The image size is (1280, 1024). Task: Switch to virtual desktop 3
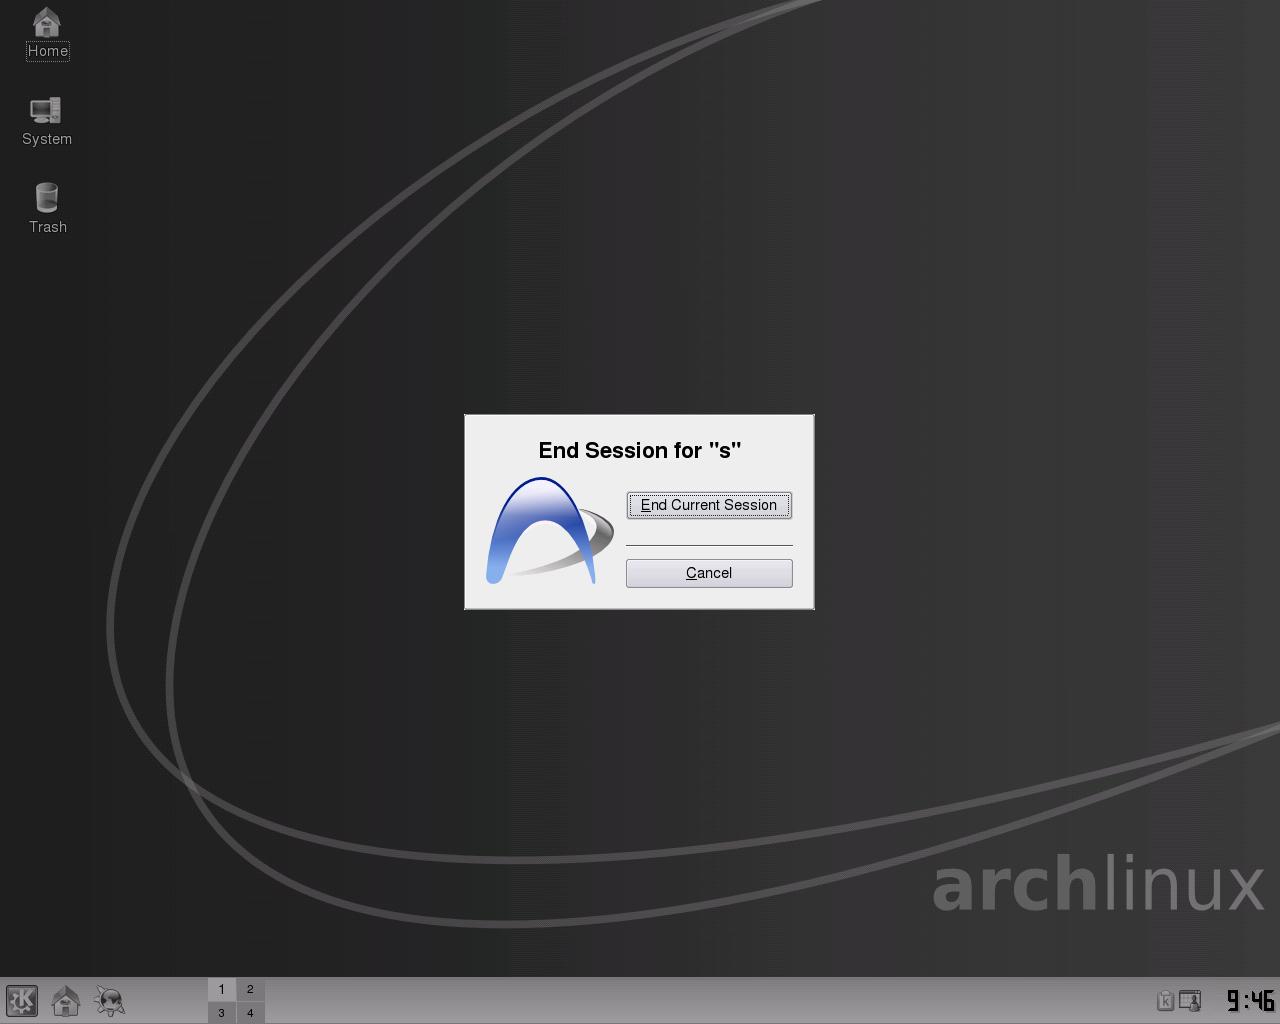click(222, 1012)
